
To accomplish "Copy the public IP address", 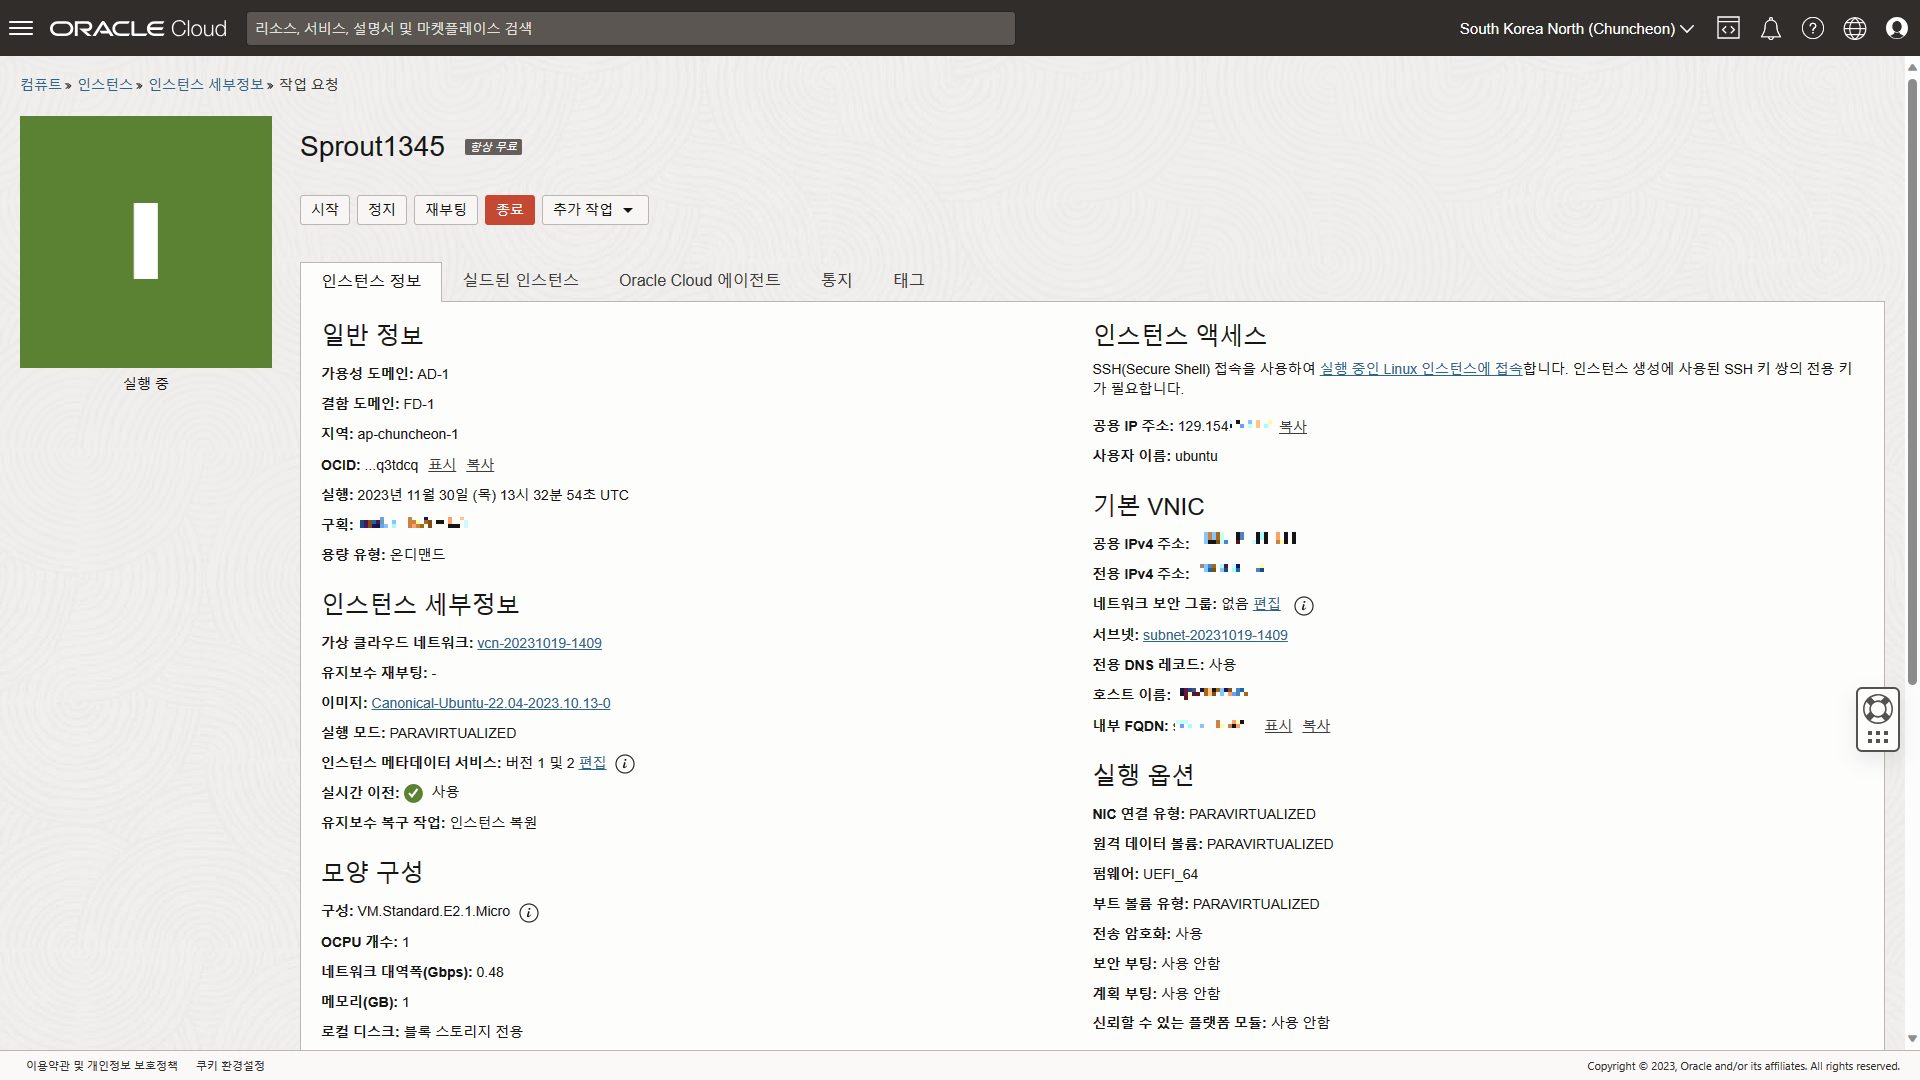I will pos(1292,427).
